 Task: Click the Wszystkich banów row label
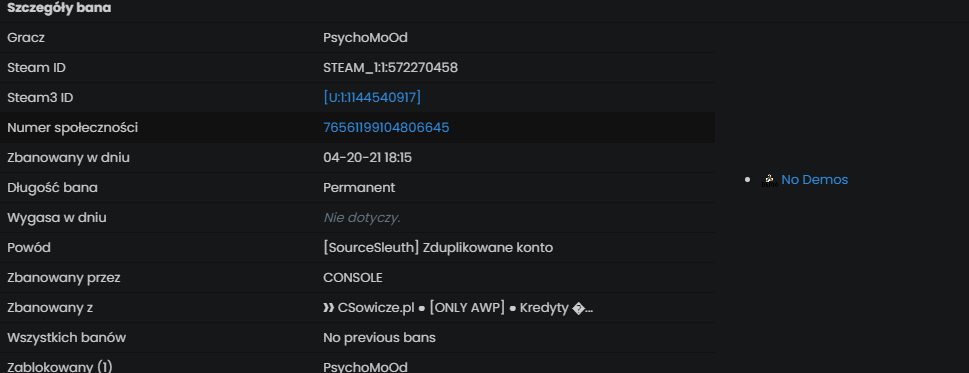pyautogui.click(x=67, y=338)
